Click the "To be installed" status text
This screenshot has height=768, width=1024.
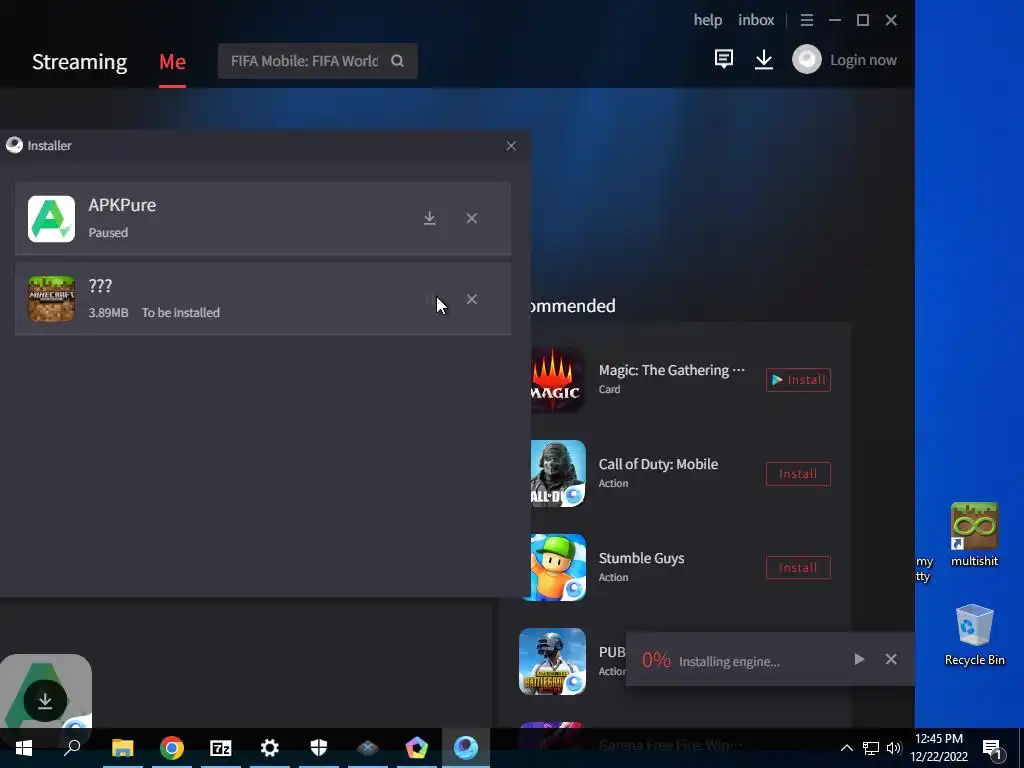181,313
